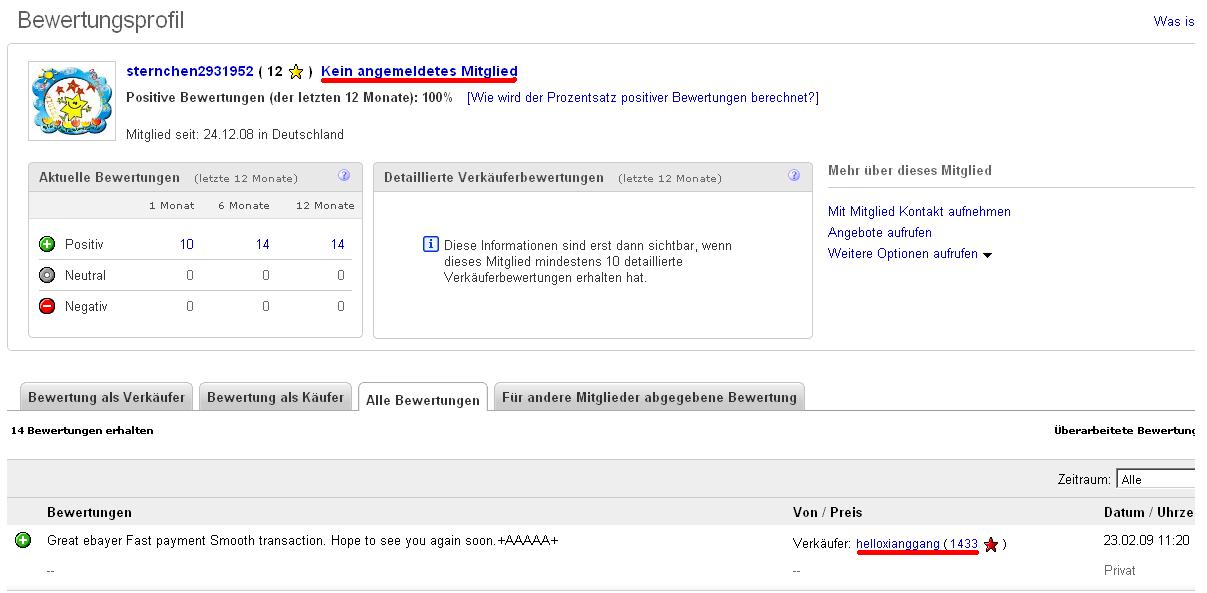1207x593 pixels.
Task: Open the helloxianggang seller link
Action: point(897,543)
